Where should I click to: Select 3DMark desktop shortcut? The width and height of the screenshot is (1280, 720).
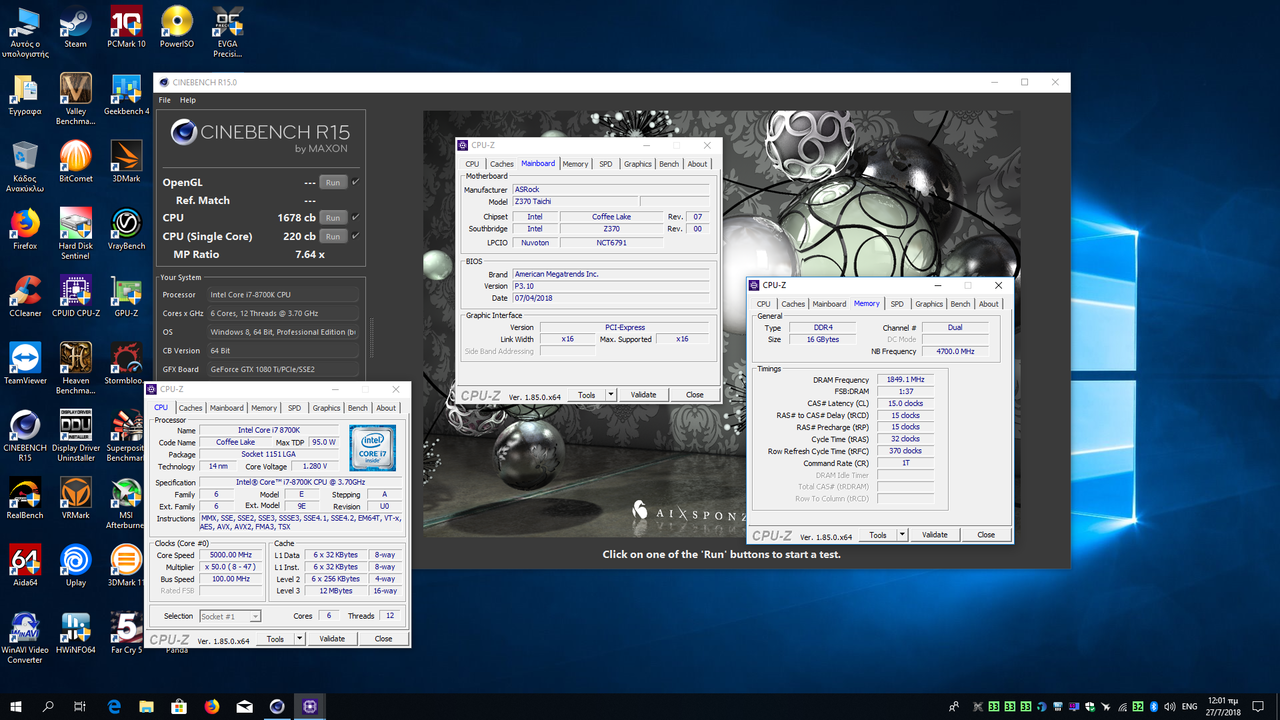pos(126,161)
